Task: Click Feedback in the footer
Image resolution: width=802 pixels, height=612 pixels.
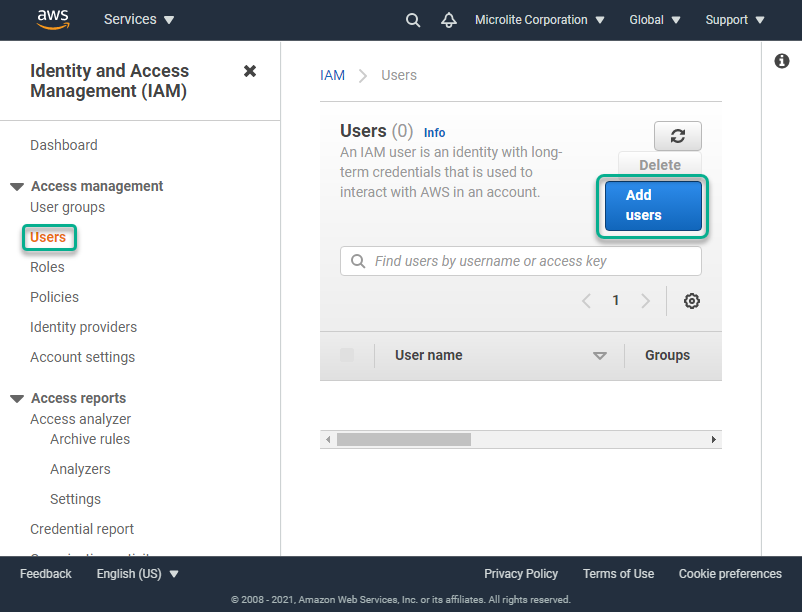Action: [46, 574]
